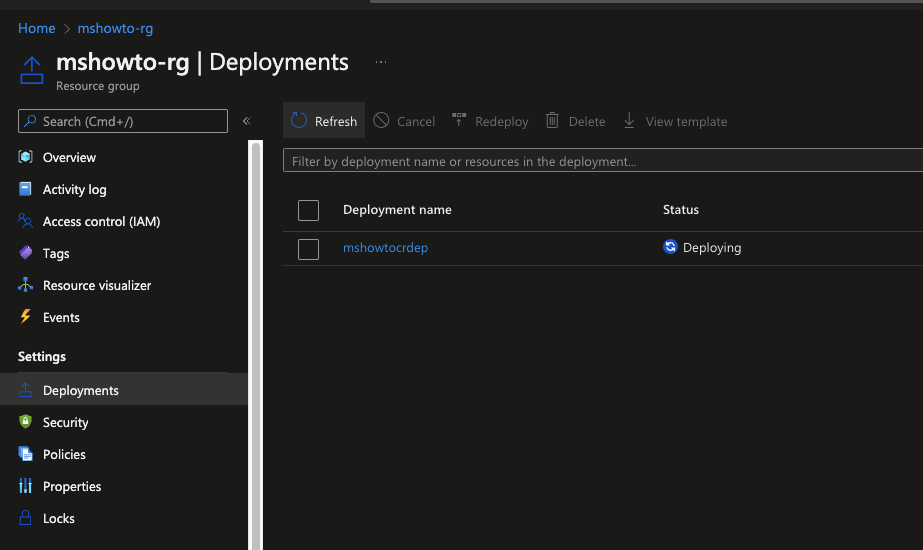Click the Status column header

click(681, 210)
